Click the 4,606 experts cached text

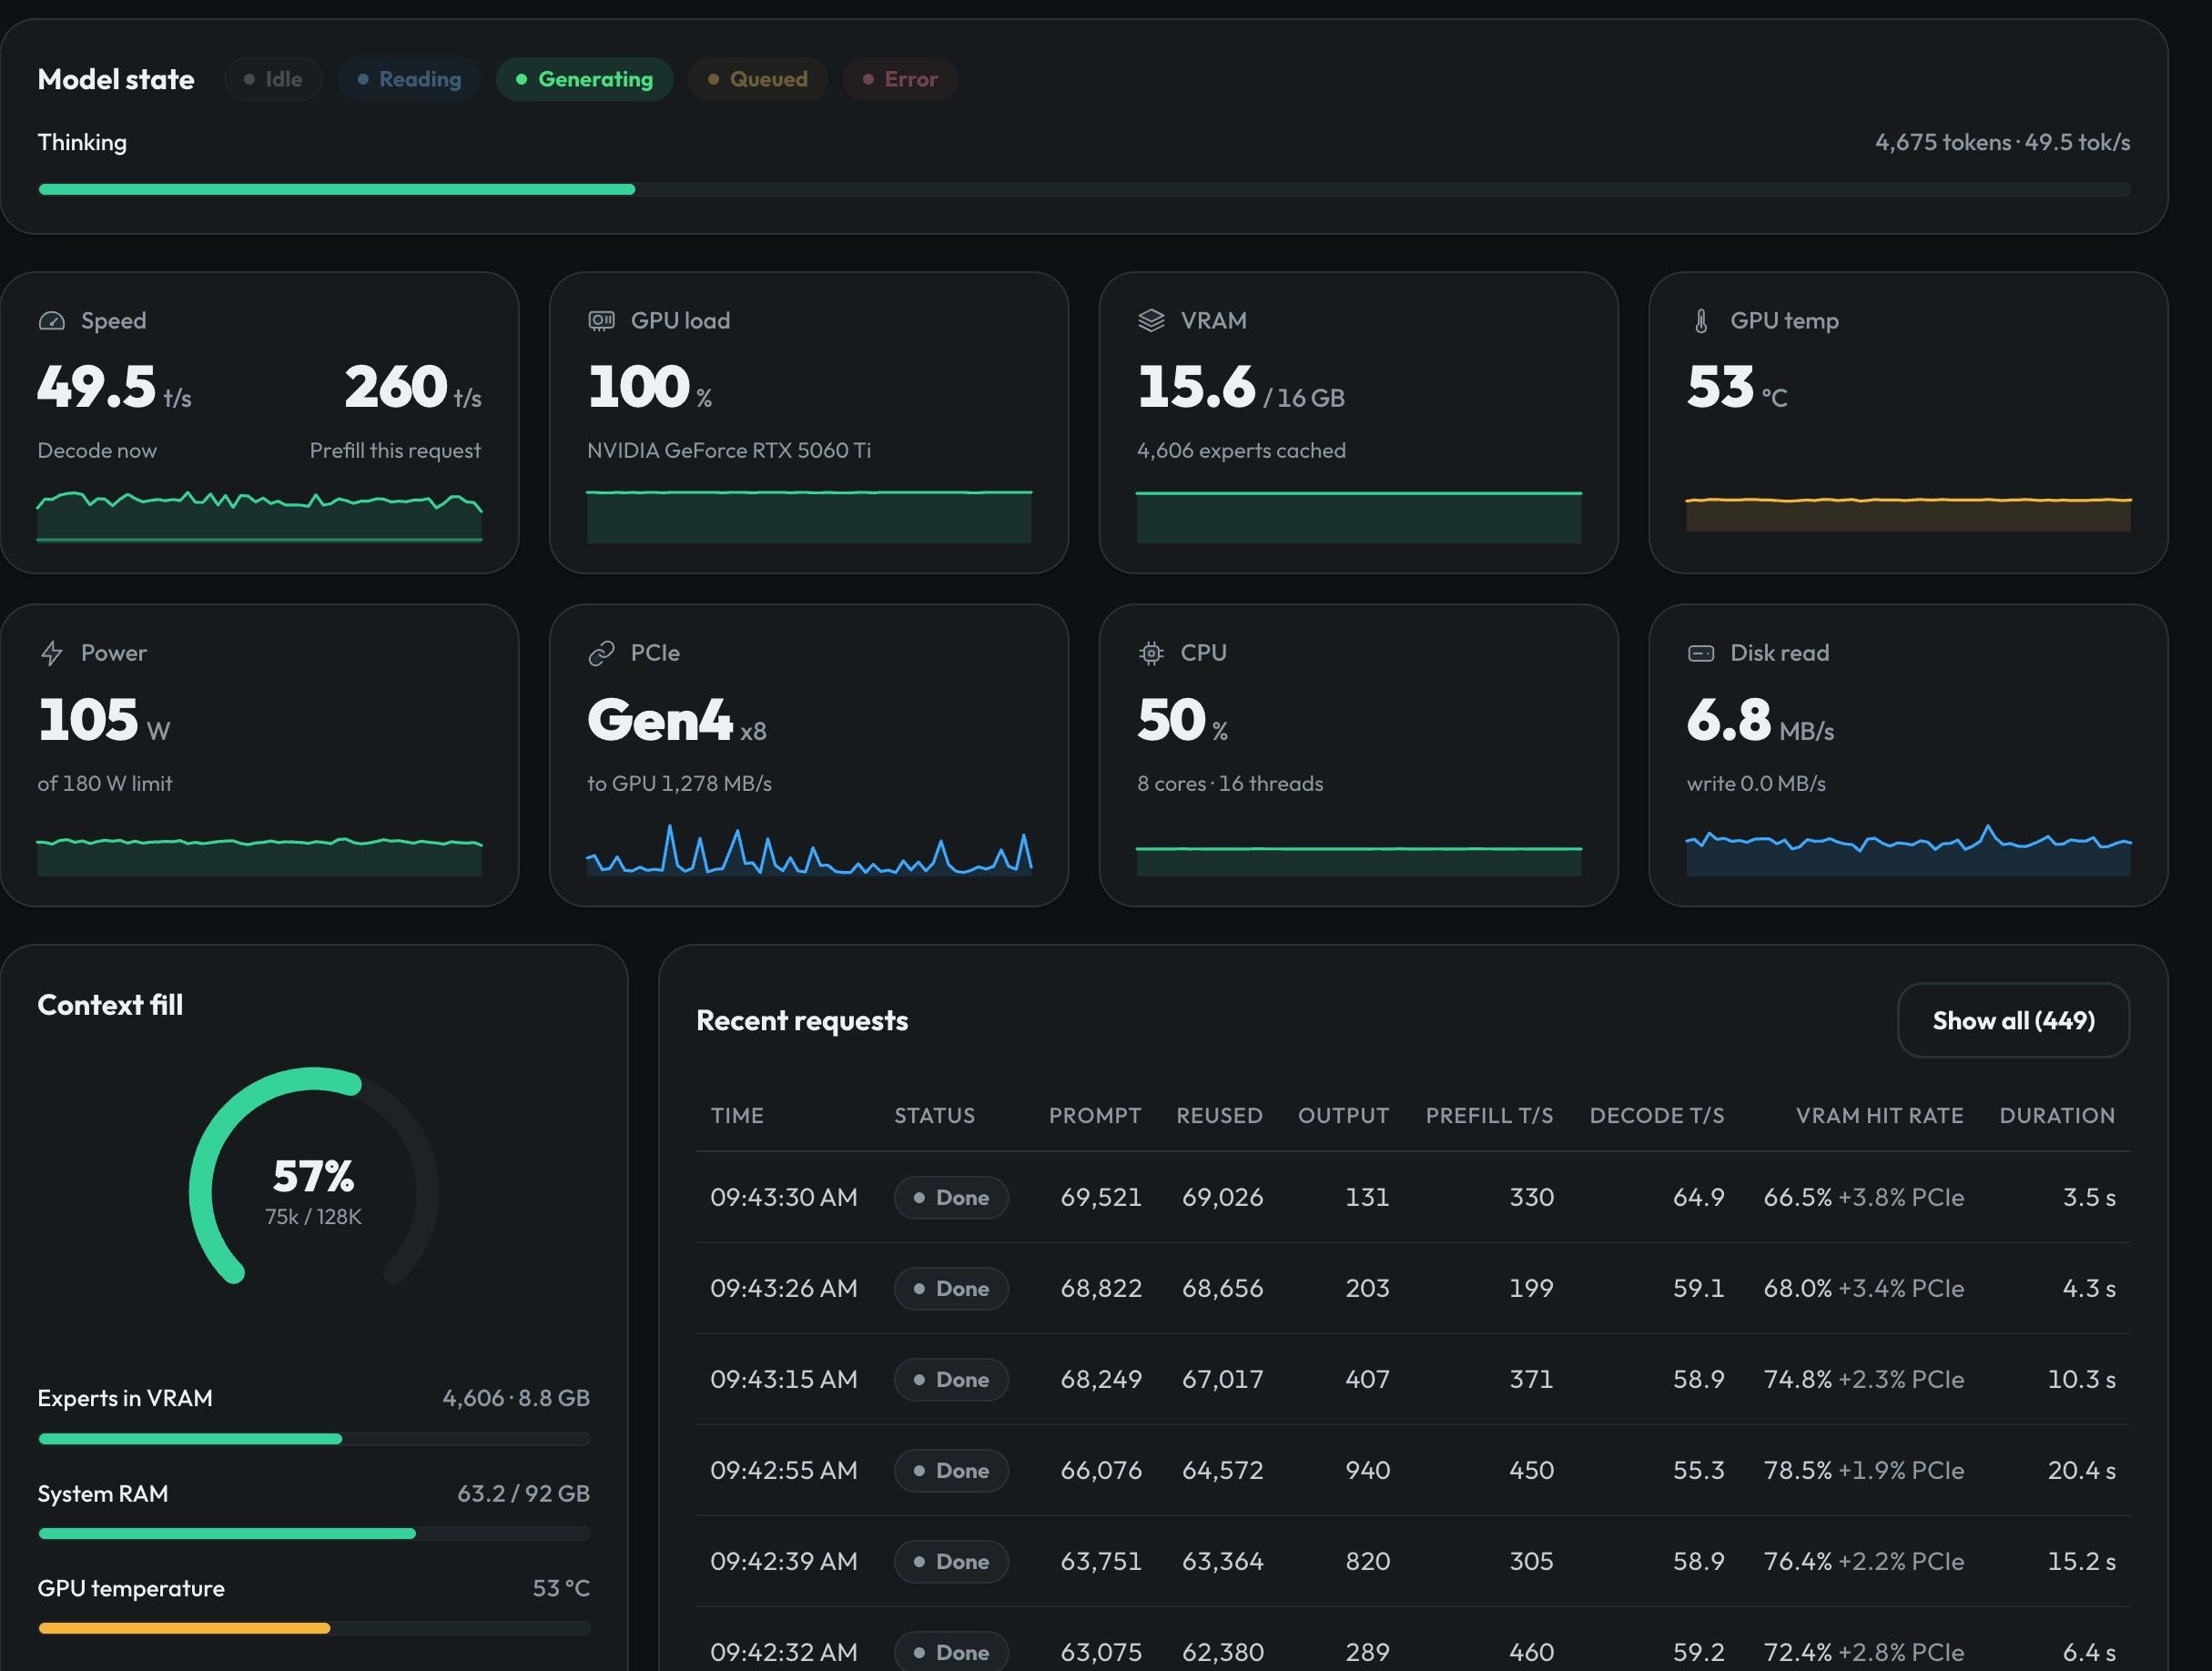tap(1241, 450)
